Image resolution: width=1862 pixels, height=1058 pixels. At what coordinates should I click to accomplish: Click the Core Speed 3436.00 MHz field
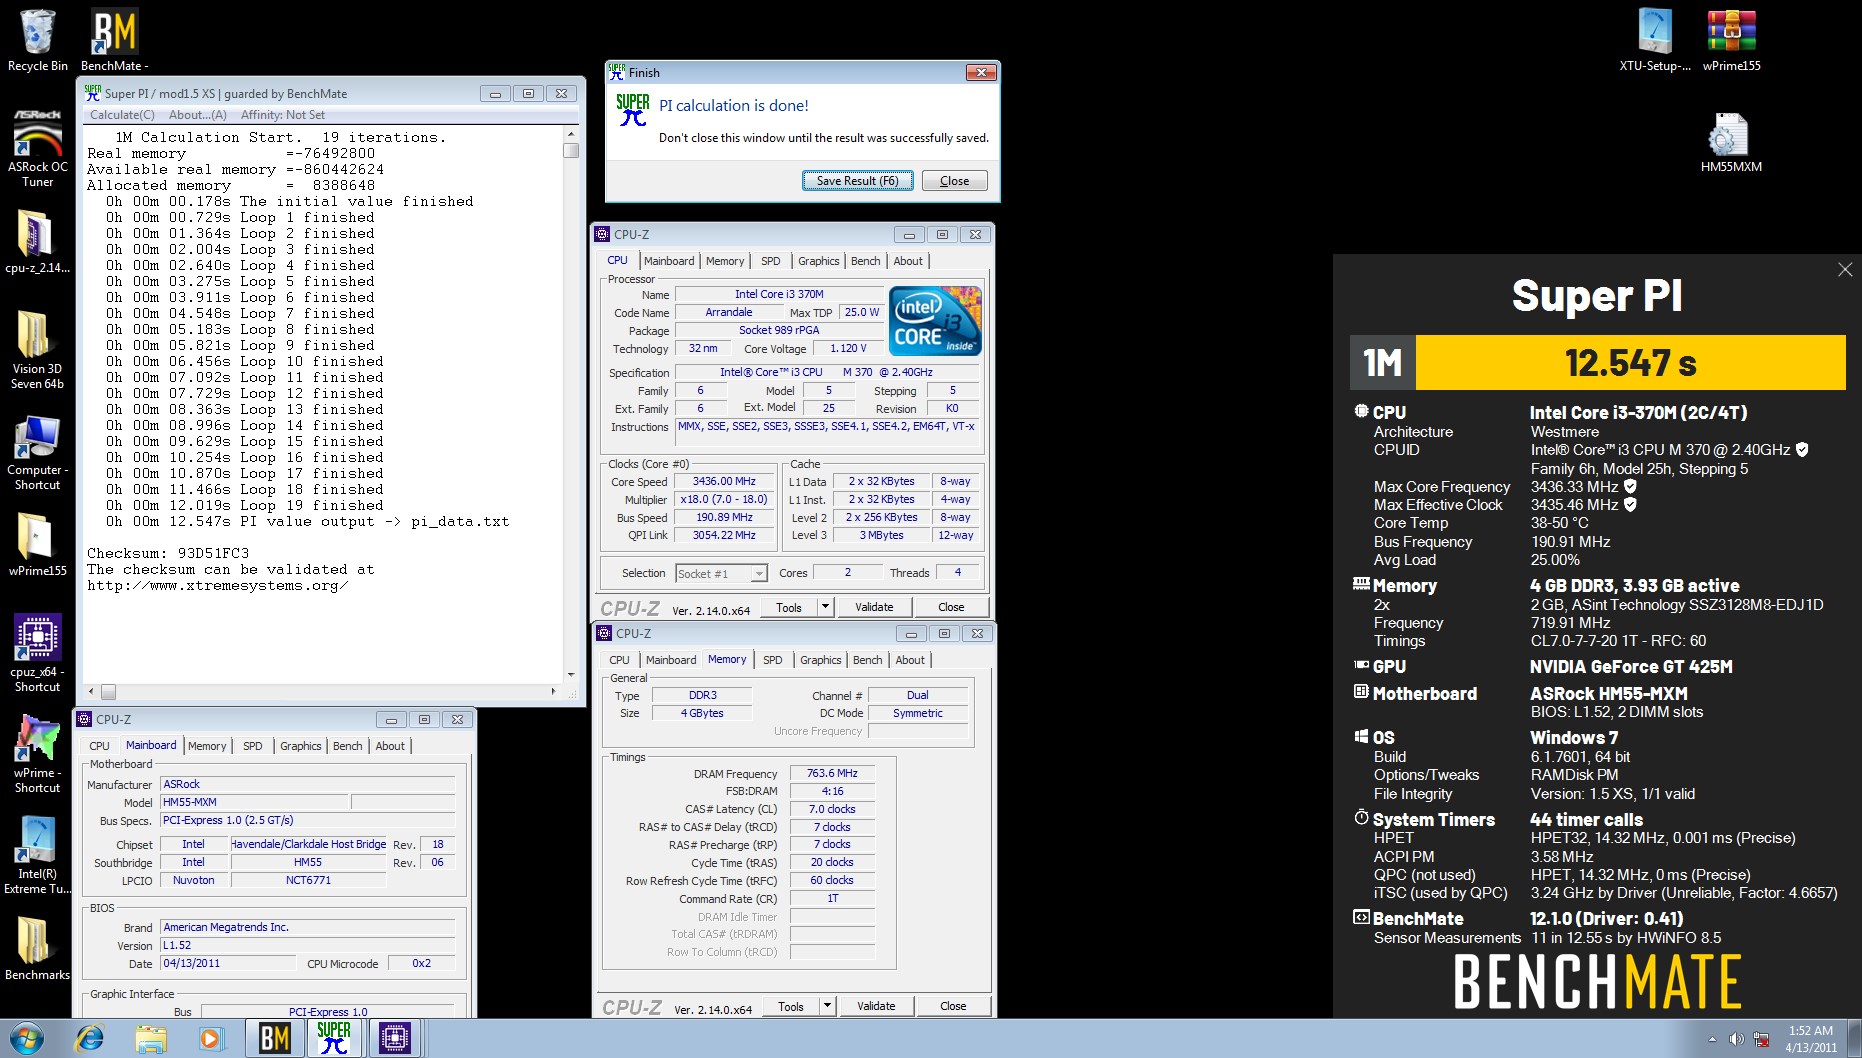724,481
